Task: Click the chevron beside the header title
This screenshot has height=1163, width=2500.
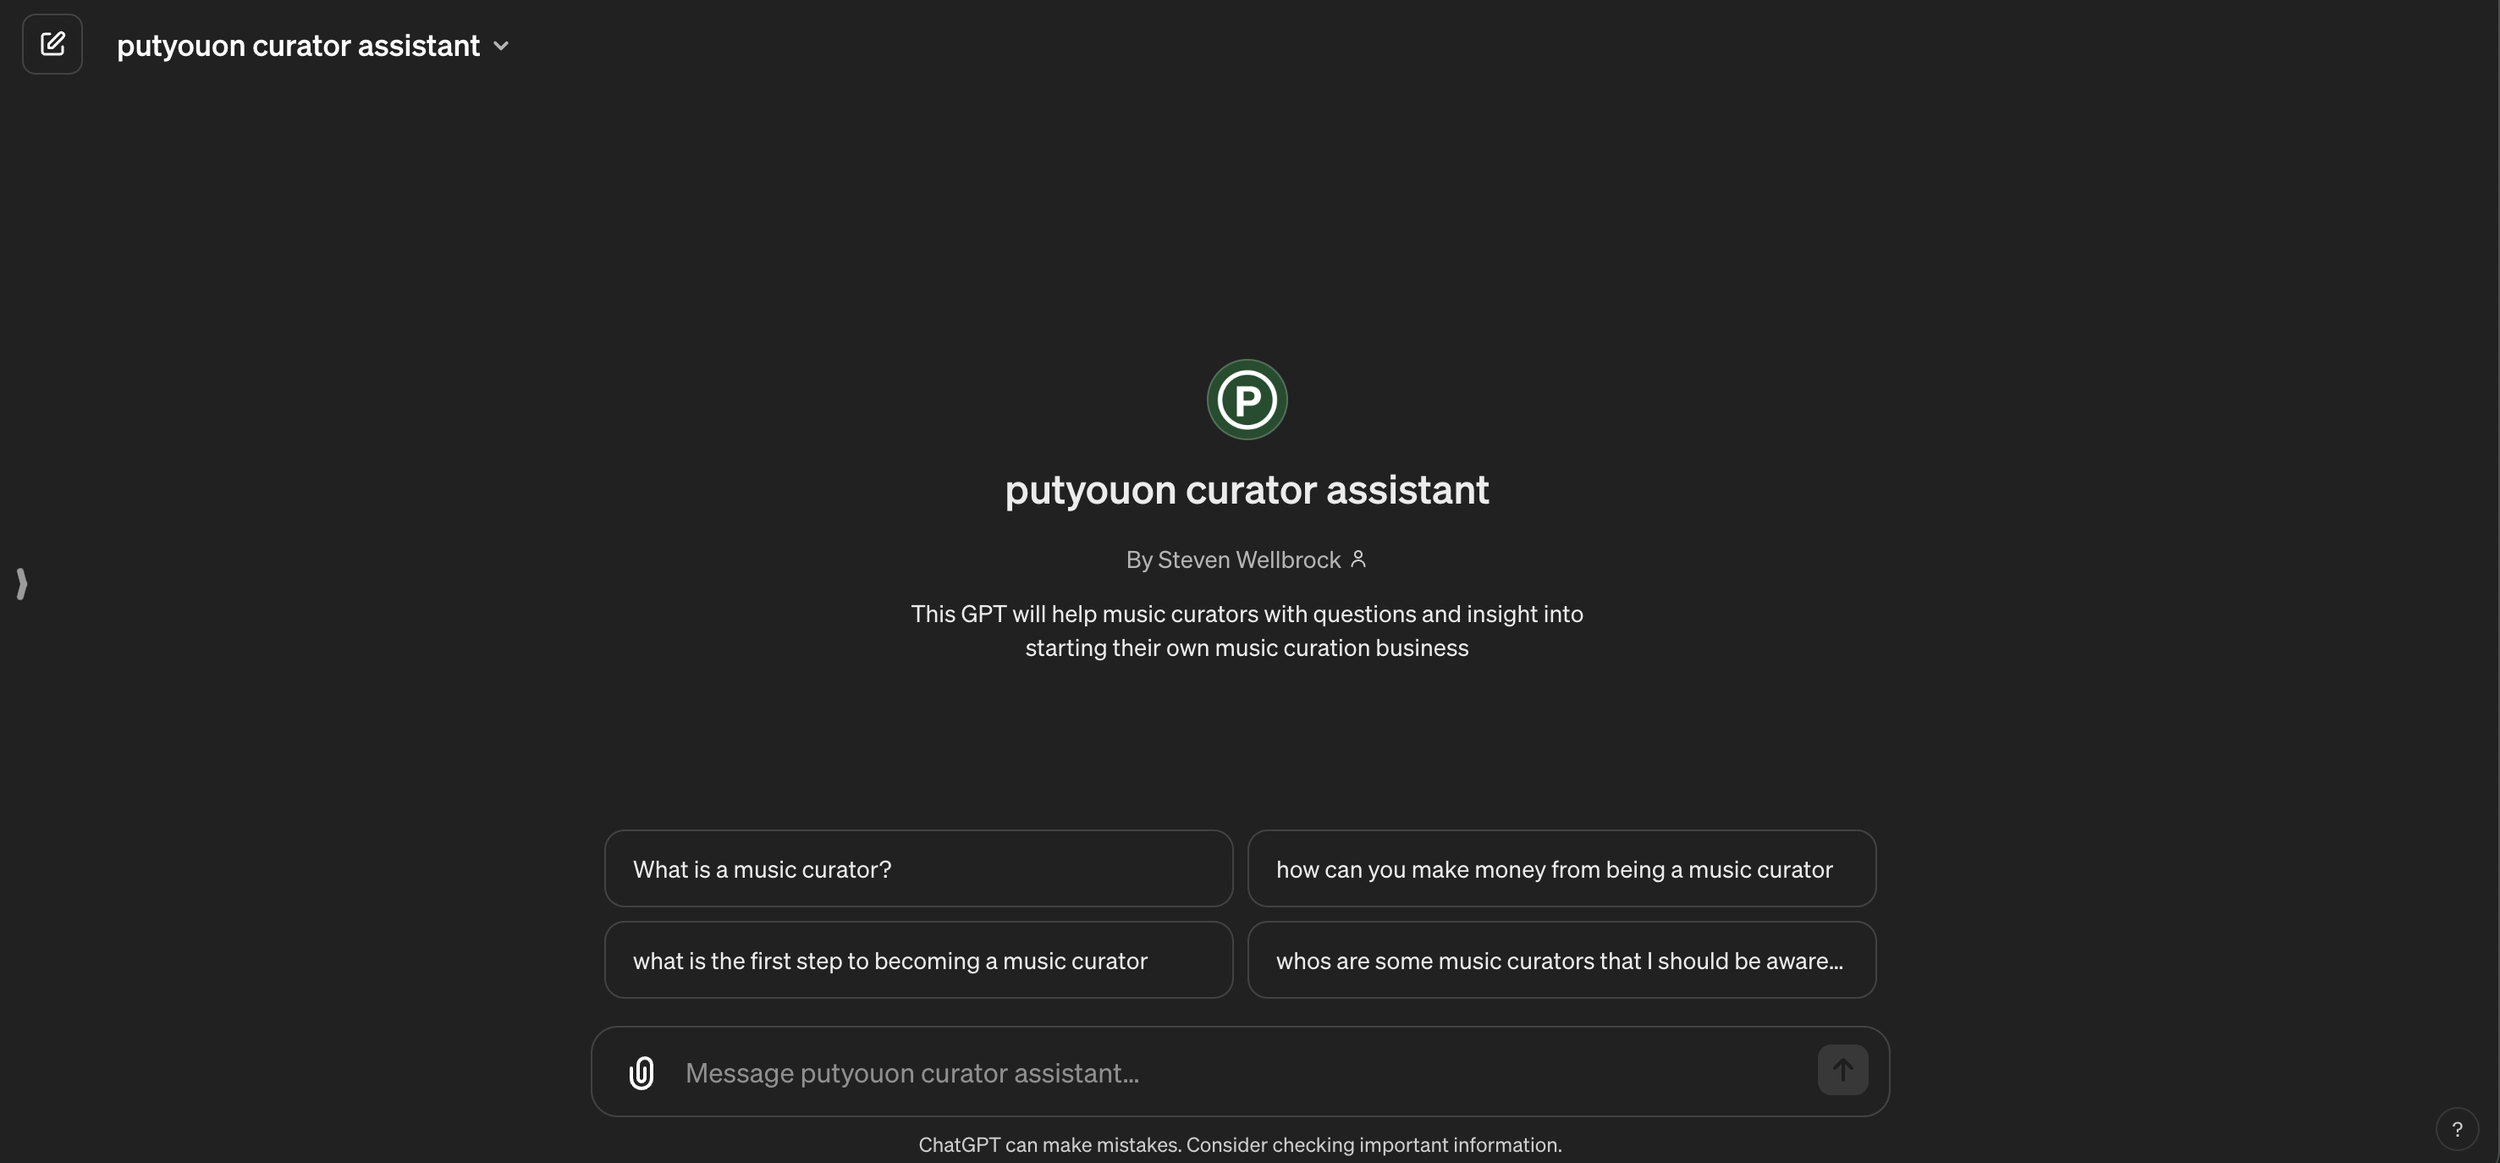Action: click(501, 46)
